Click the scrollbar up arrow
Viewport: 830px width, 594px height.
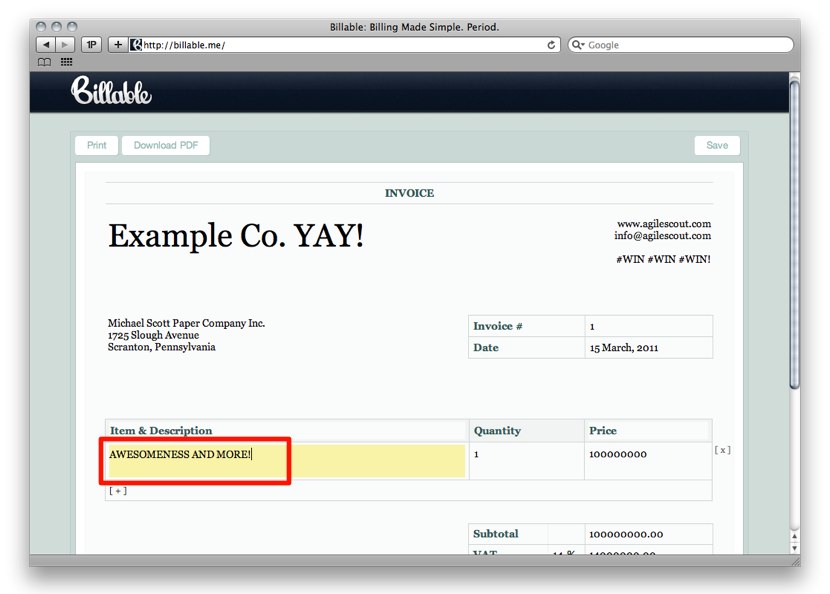point(794,536)
